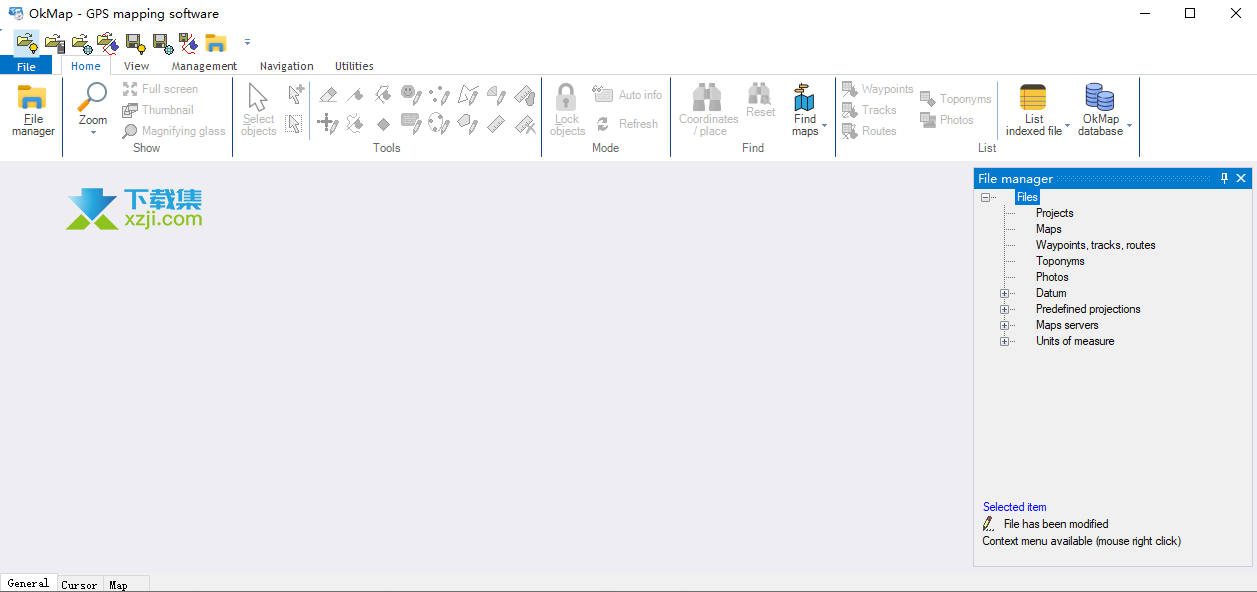Select the Files root tree item
The height and width of the screenshot is (592, 1257).
(x=1027, y=197)
